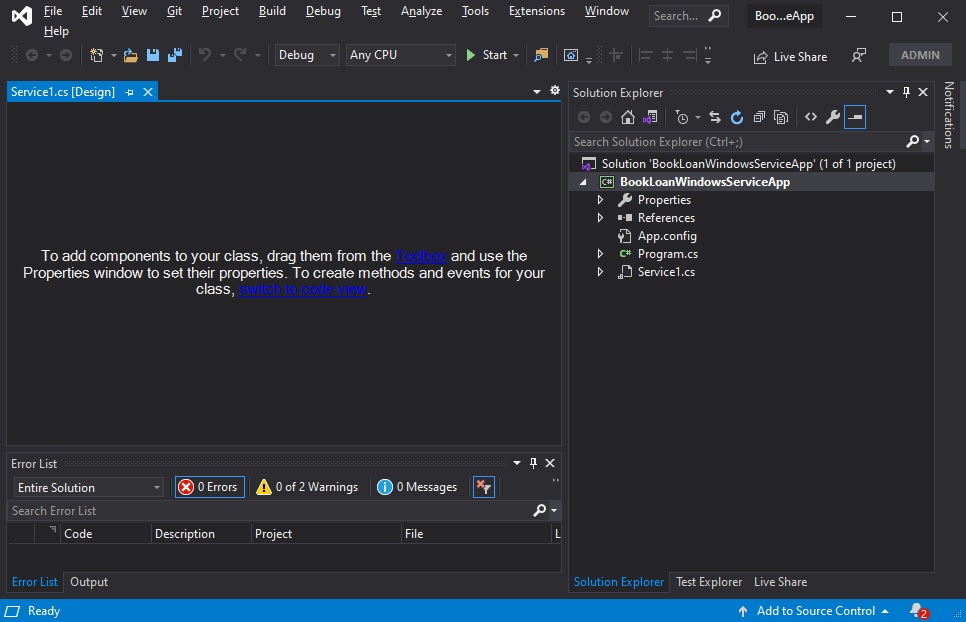Click the Search Solution Explorer field
The height and width of the screenshot is (622, 966).
738,142
